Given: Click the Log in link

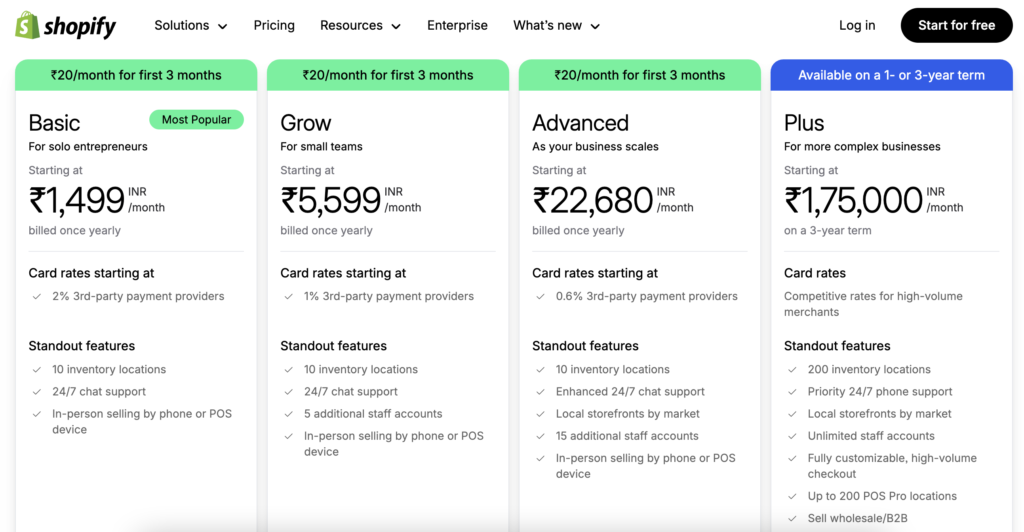Looking at the screenshot, I should pos(857,25).
